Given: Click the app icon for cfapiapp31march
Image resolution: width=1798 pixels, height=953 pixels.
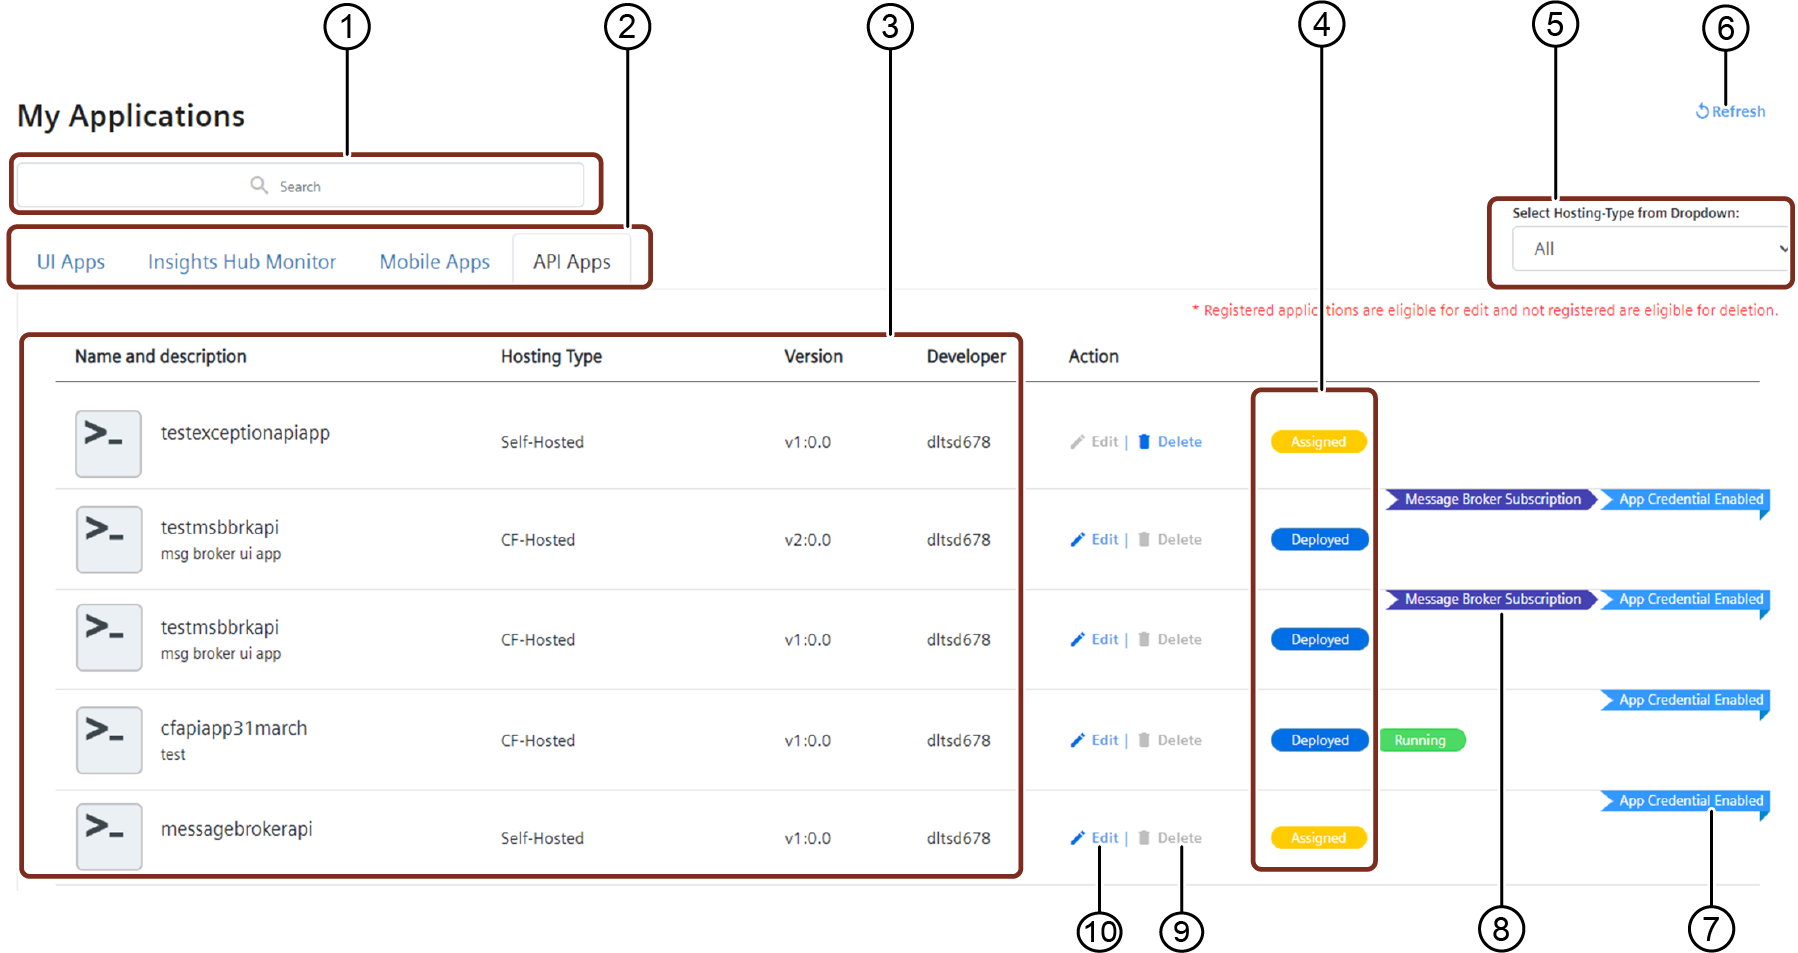Looking at the screenshot, I should [x=108, y=740].
